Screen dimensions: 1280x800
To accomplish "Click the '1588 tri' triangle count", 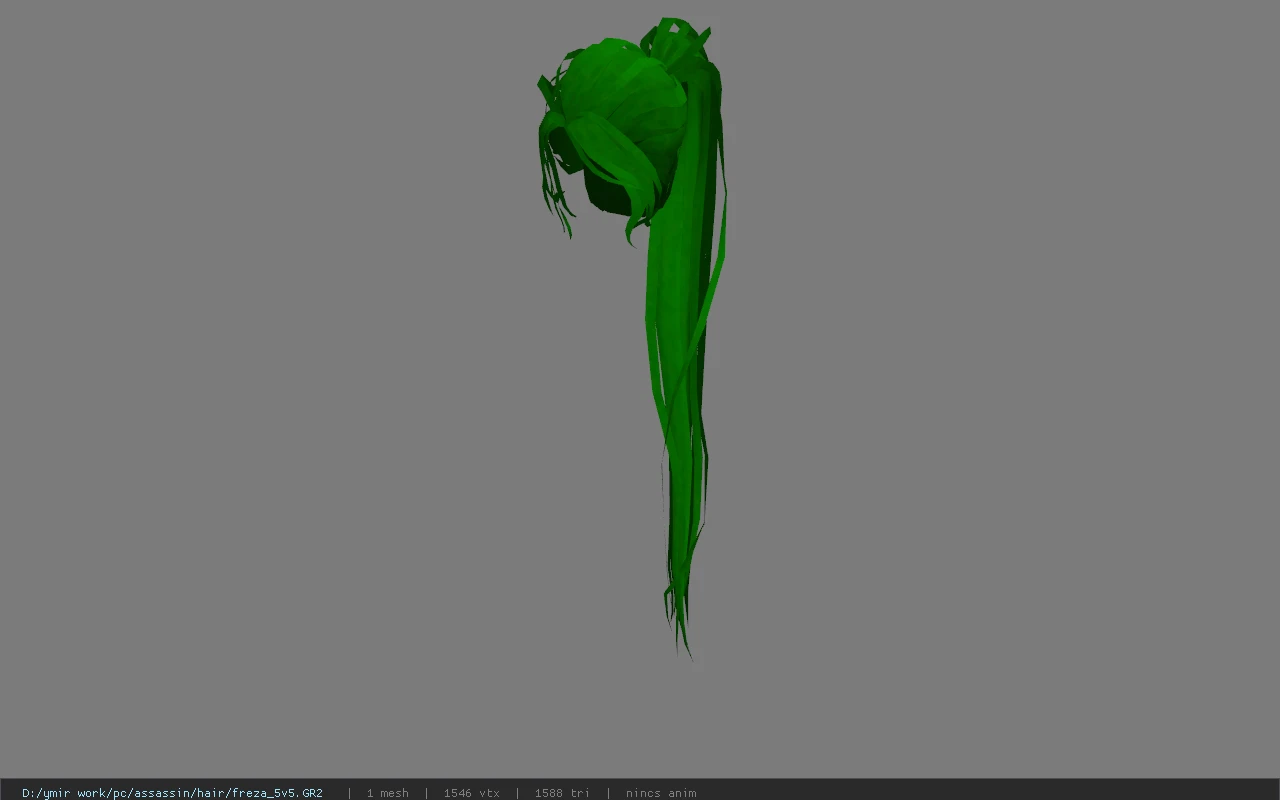I will (562, 793).
